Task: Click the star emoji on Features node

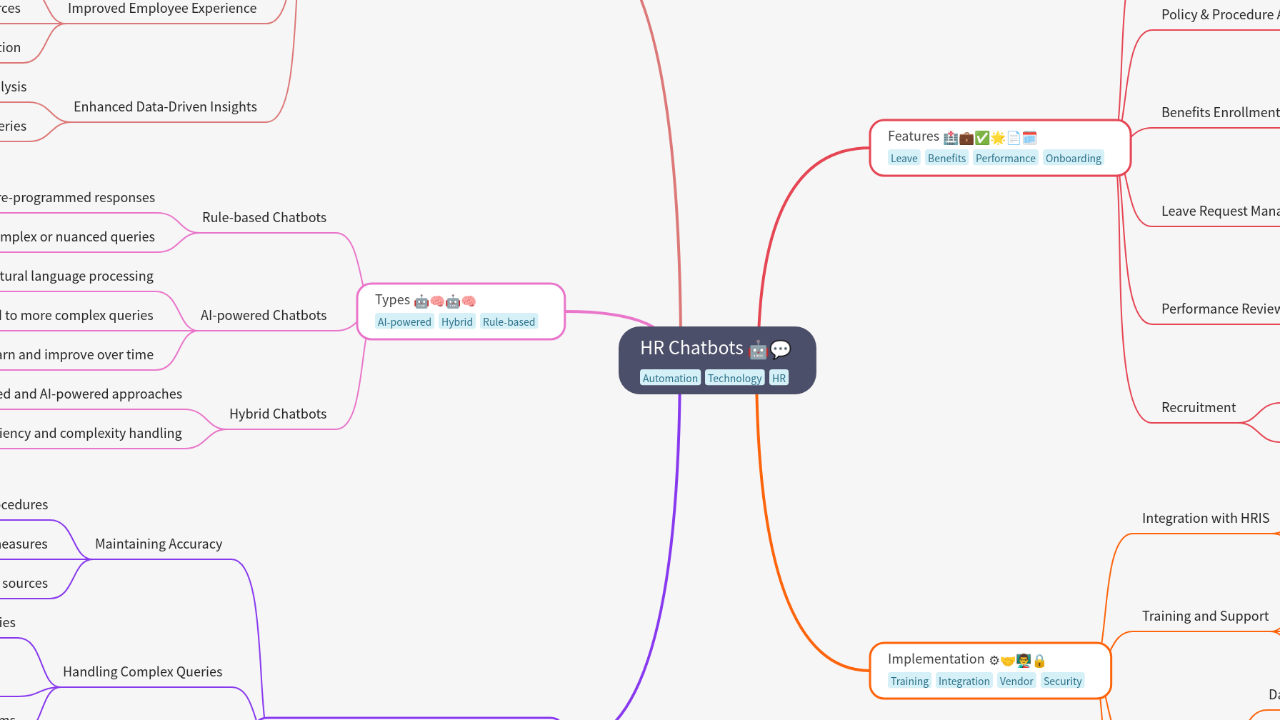Action: pyautogui.click(x=998, y=137)
